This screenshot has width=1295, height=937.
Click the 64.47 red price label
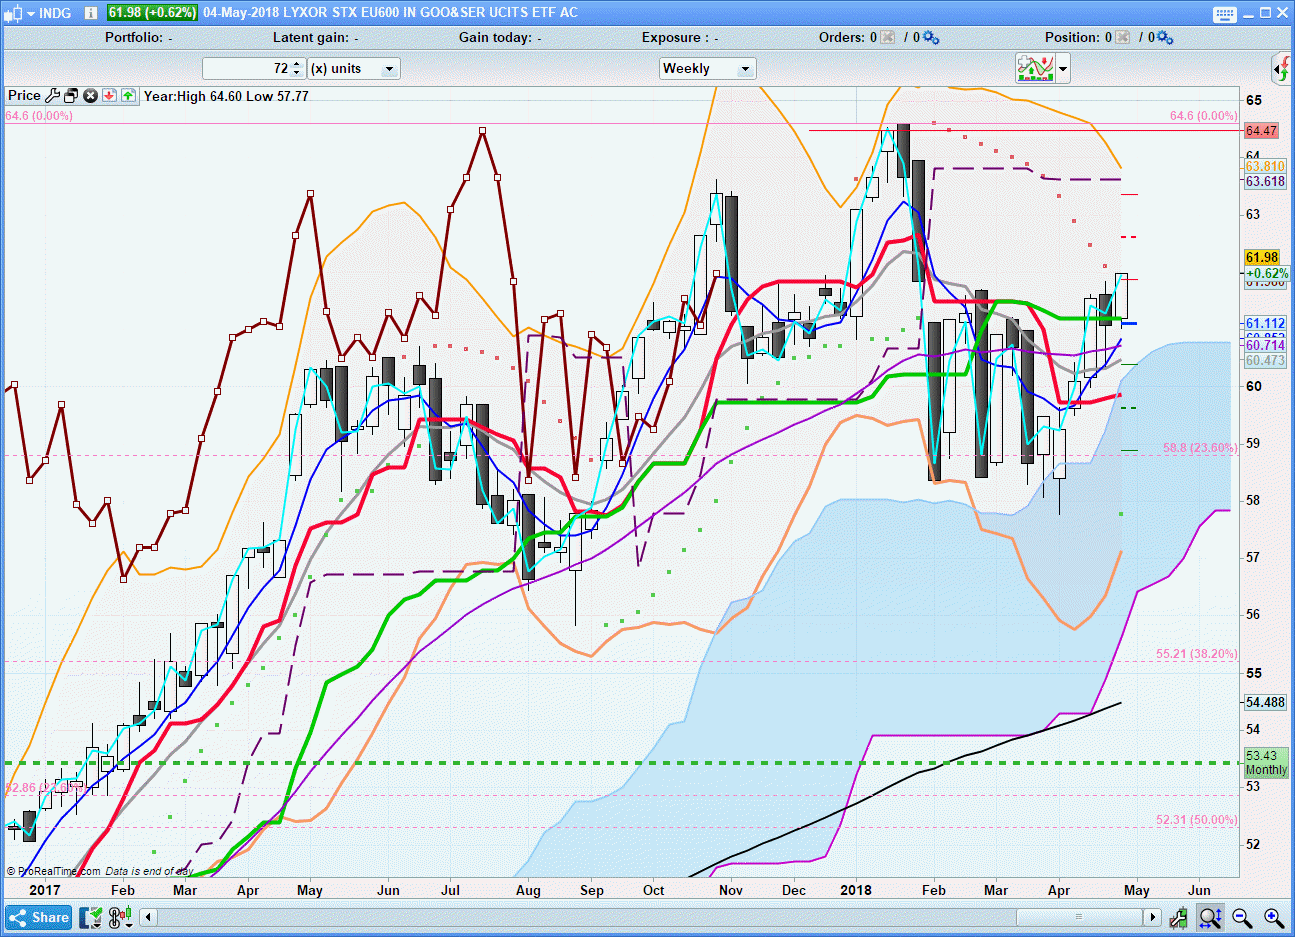(x=1262, y=131)
